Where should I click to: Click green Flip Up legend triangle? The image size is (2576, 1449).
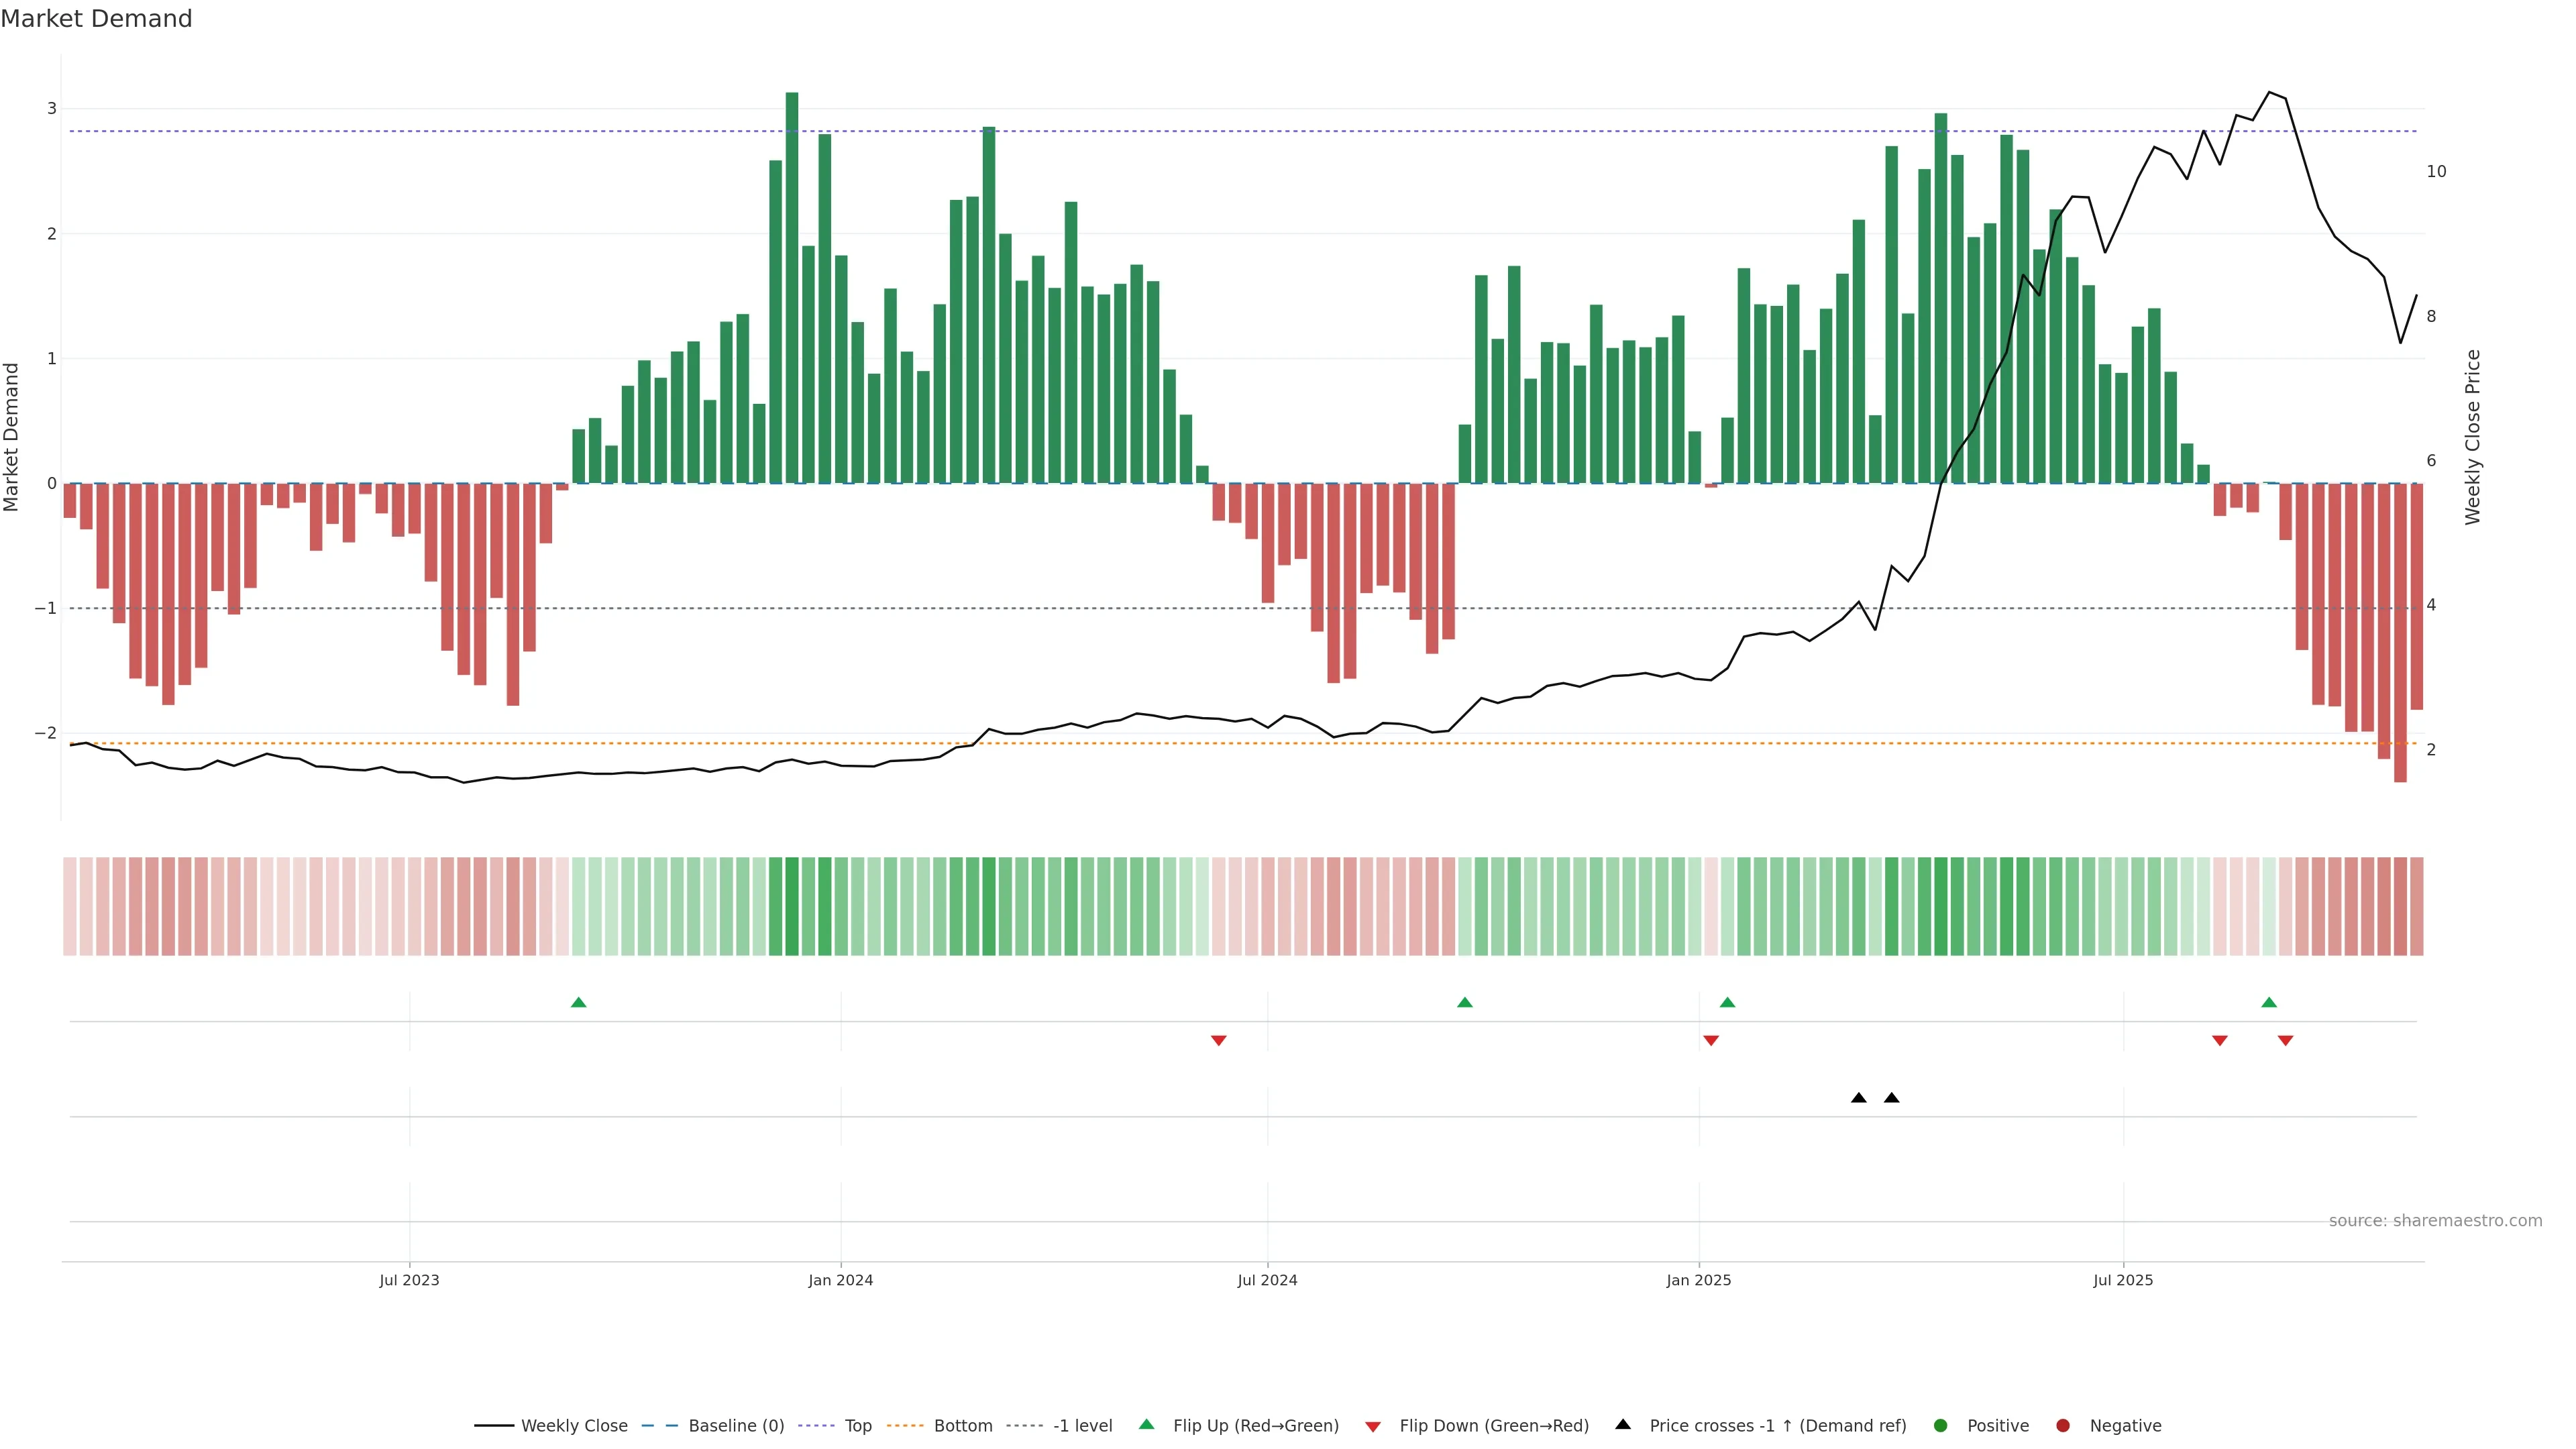(x=1147, y=1424)
